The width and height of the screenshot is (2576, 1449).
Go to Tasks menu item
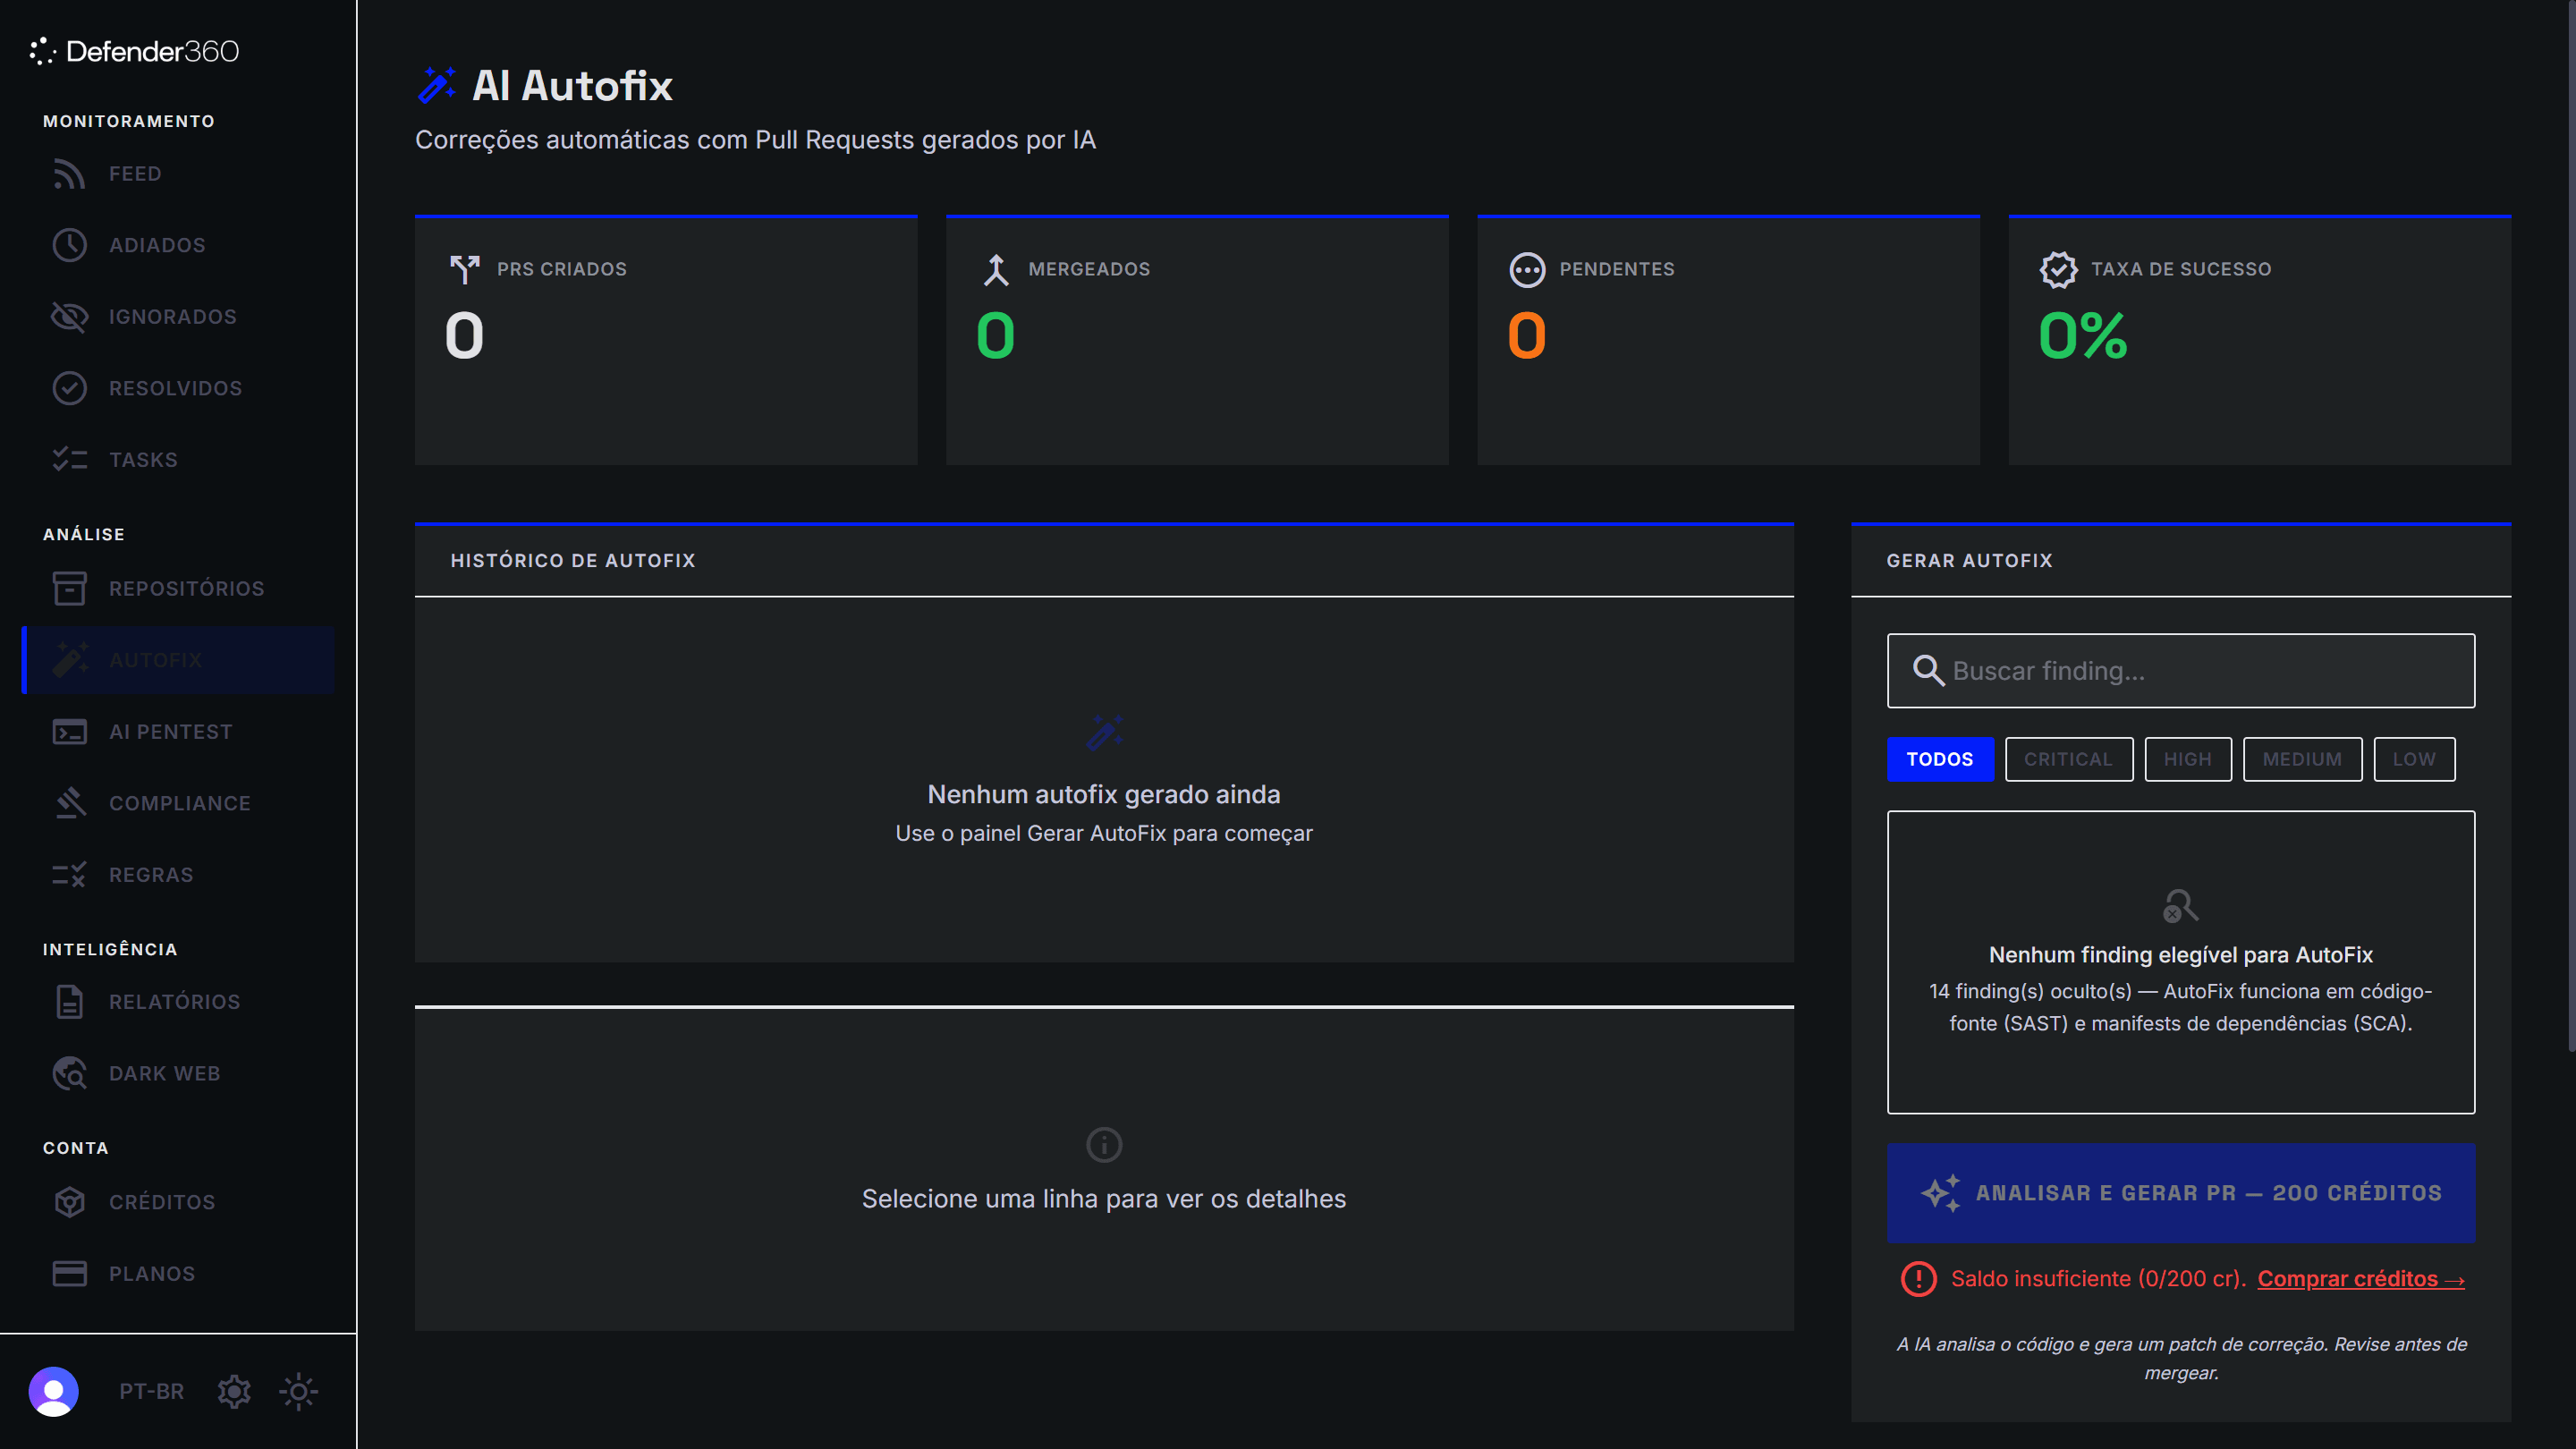pyautogui.click(x=178, y=460)
